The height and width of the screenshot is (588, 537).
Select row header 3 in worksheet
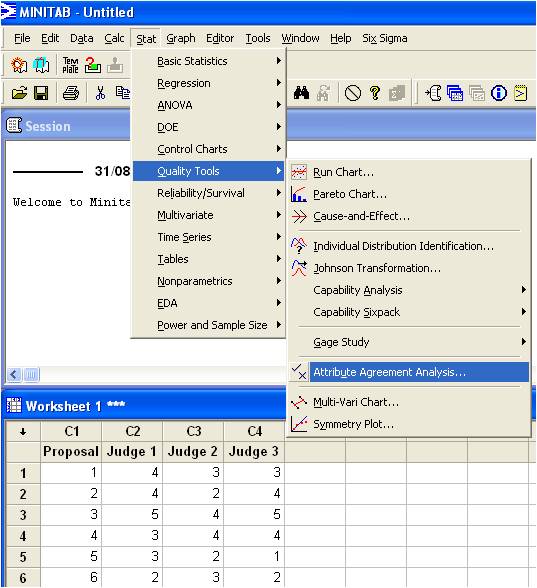(23, 515)
